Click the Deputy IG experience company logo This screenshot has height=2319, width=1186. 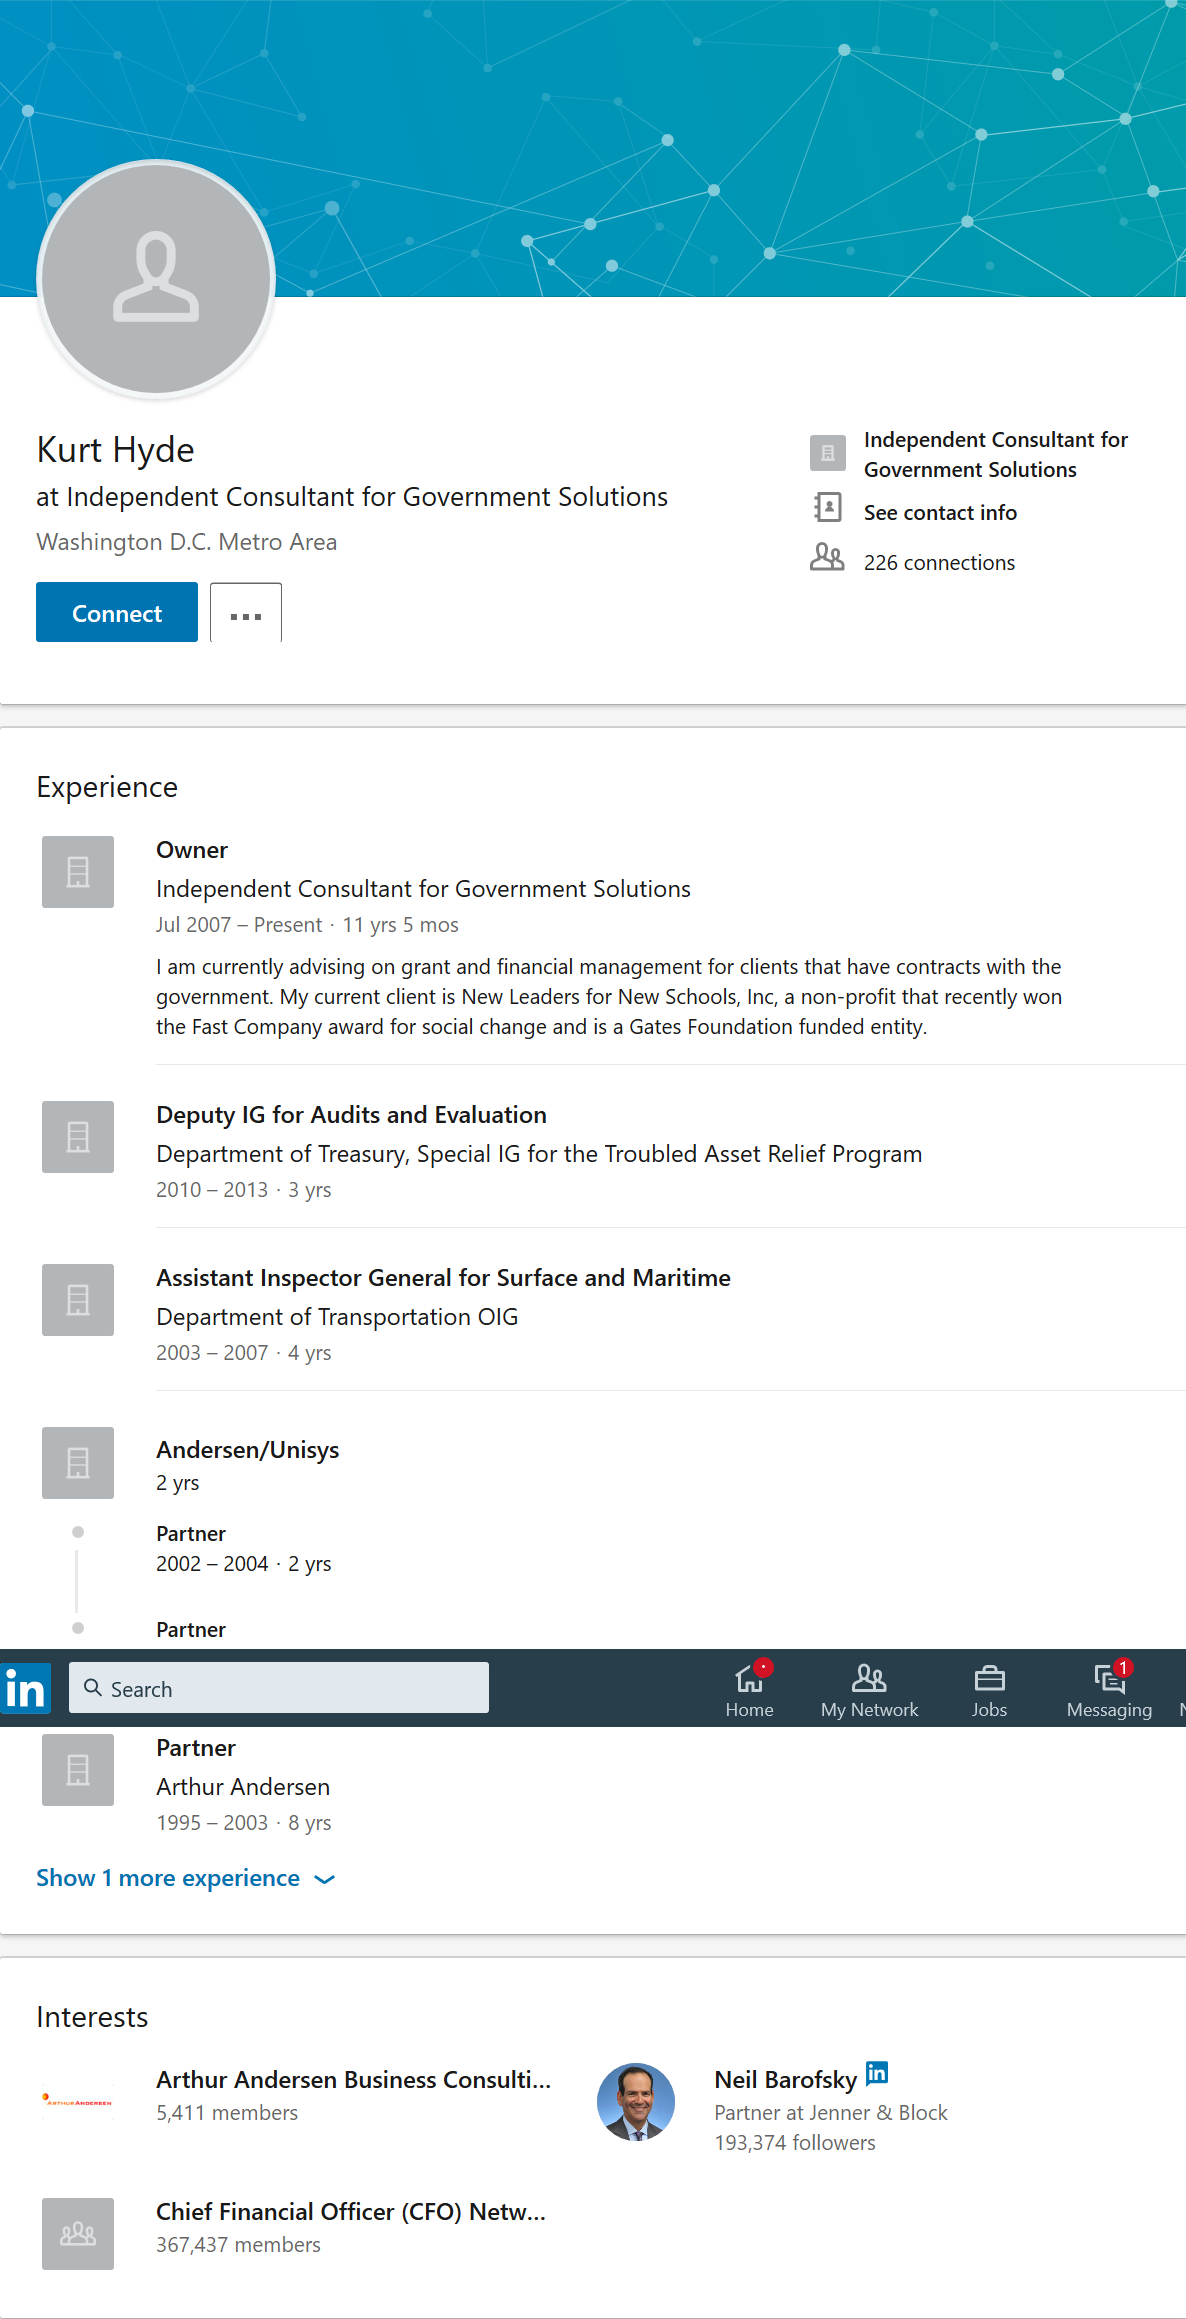pos(78,1137)
